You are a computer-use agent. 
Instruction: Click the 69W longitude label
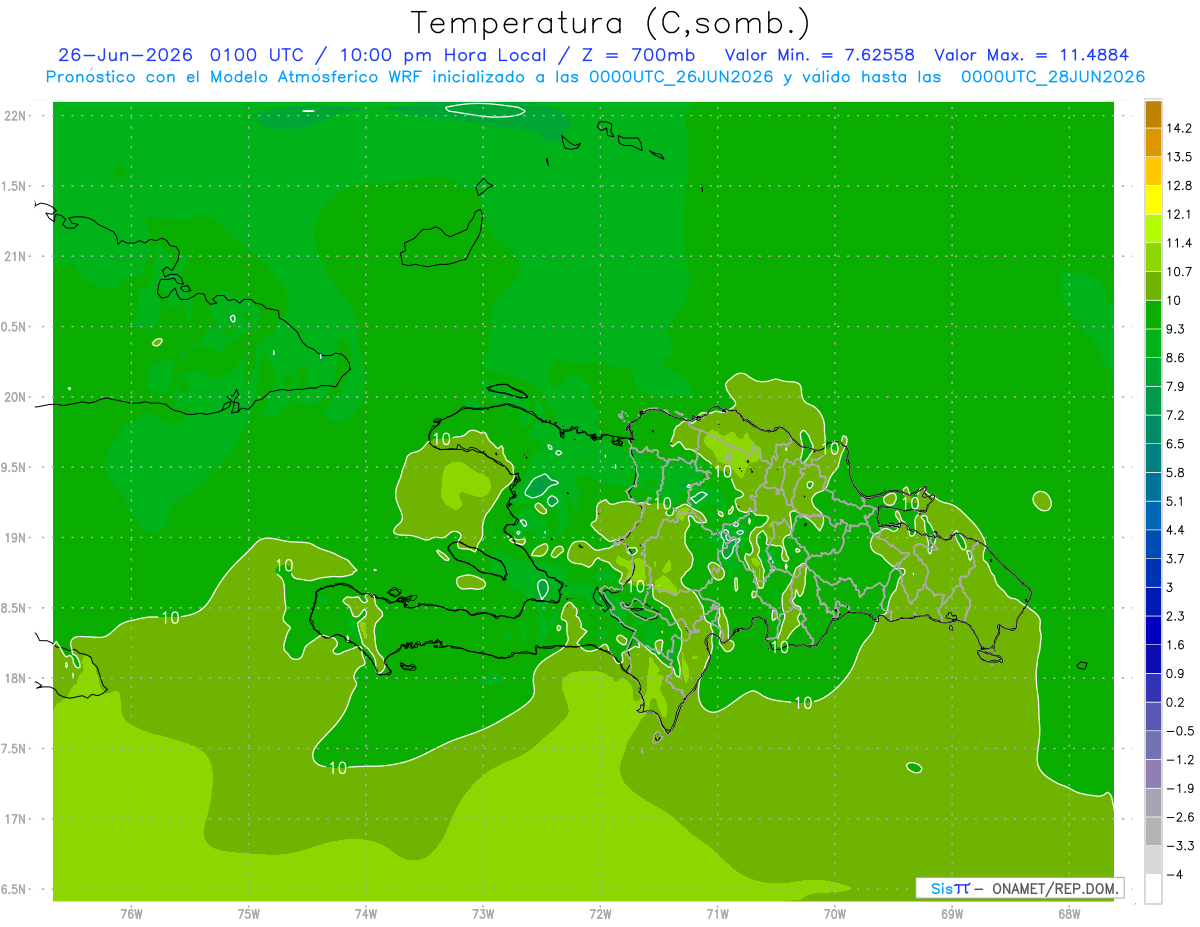tap(952, 913)
